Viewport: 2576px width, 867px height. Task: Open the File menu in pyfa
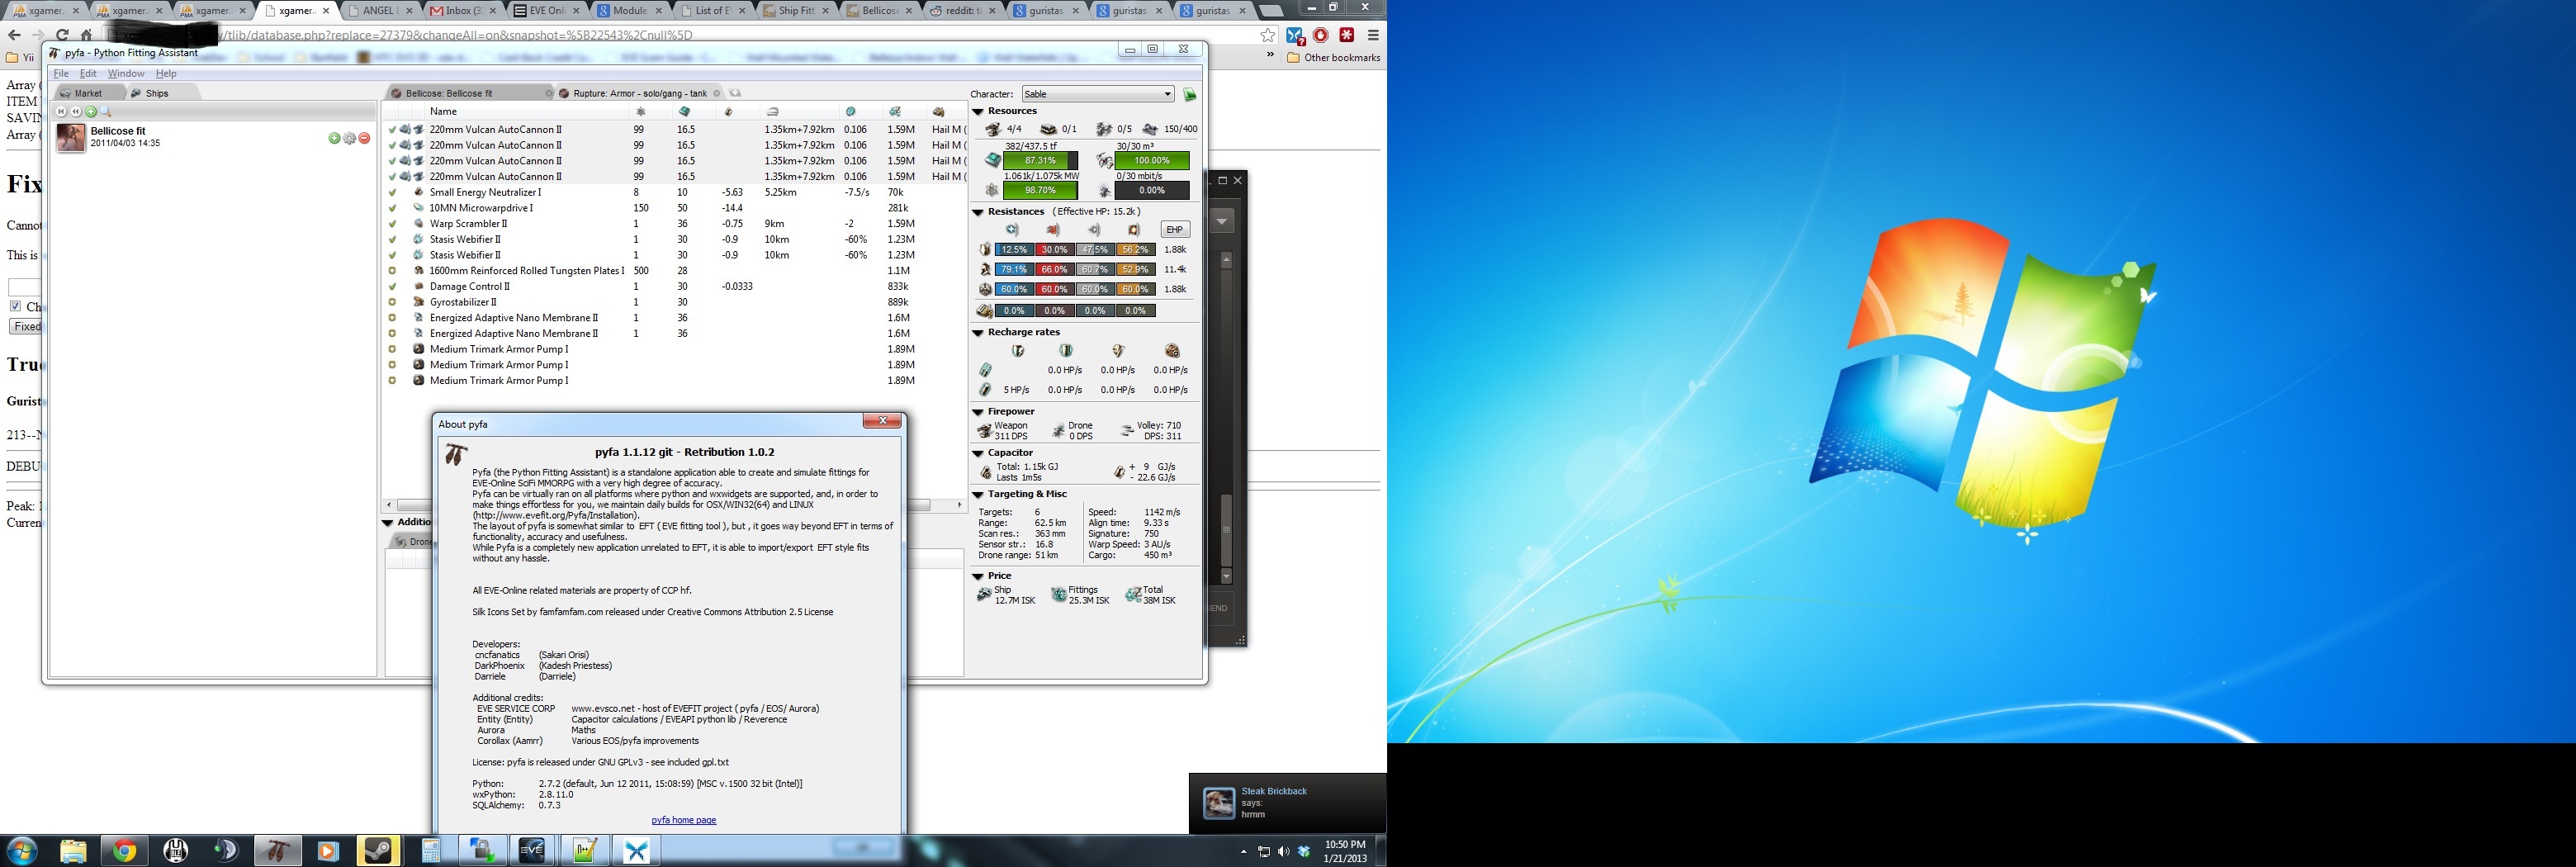pyautogui.click(x=61, y=74)
